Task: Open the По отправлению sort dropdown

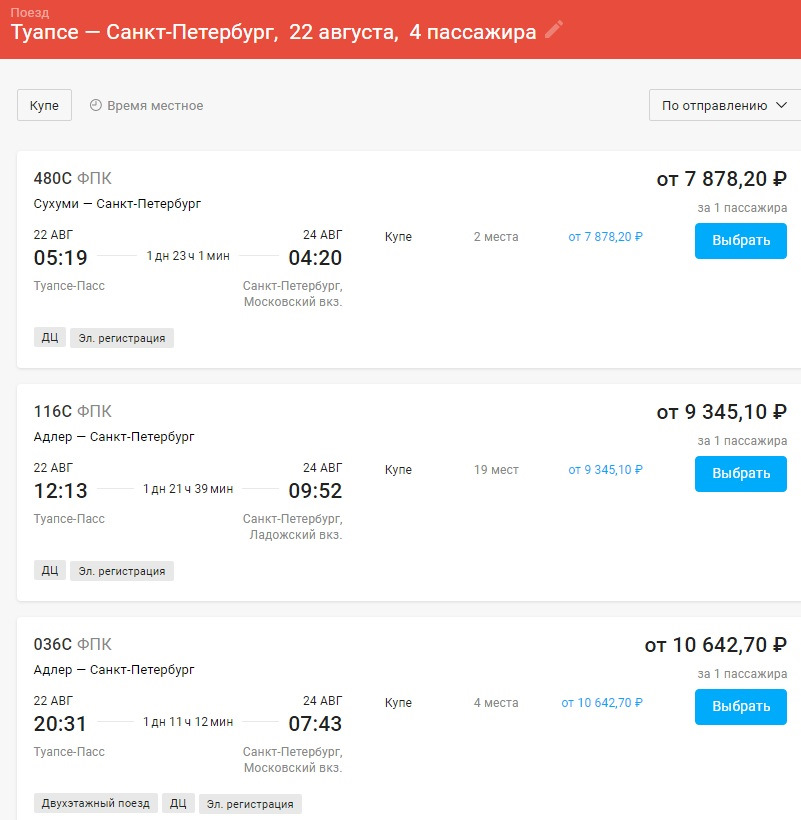Action: 725,105
